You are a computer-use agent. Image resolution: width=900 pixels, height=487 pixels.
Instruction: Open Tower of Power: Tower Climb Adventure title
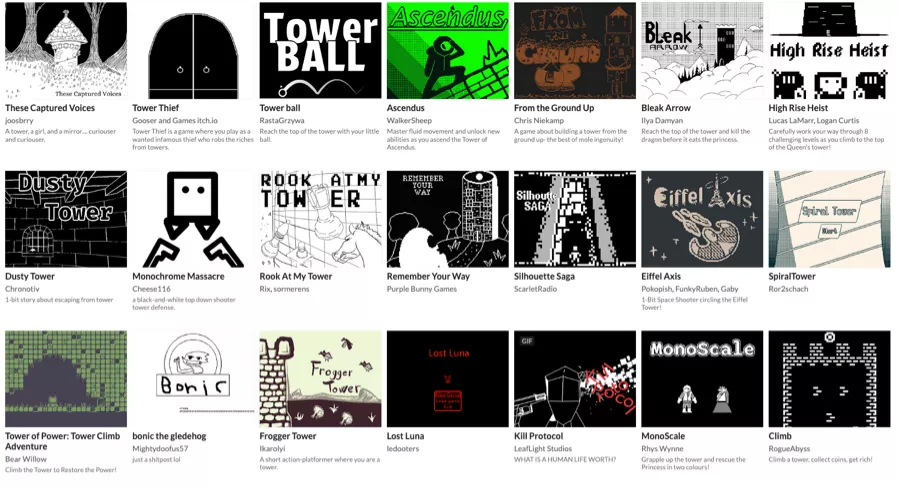coord(63,441)
